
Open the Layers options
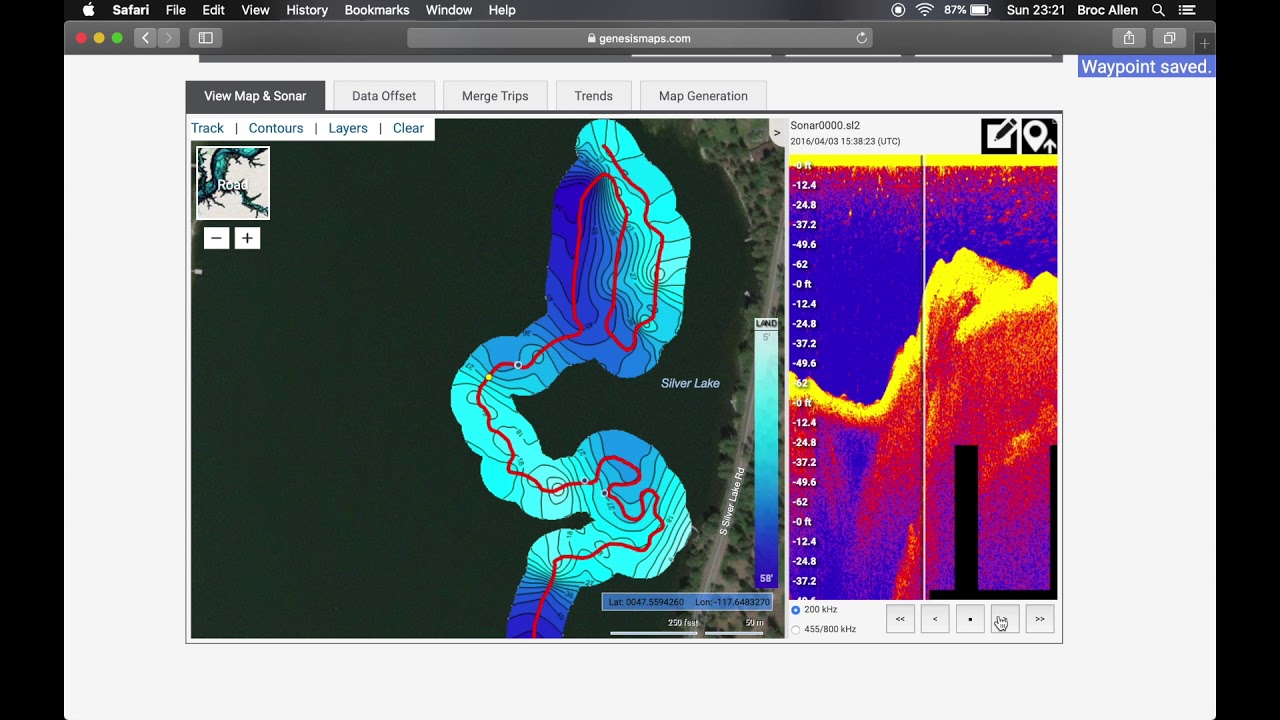click(x=348, y=128)
